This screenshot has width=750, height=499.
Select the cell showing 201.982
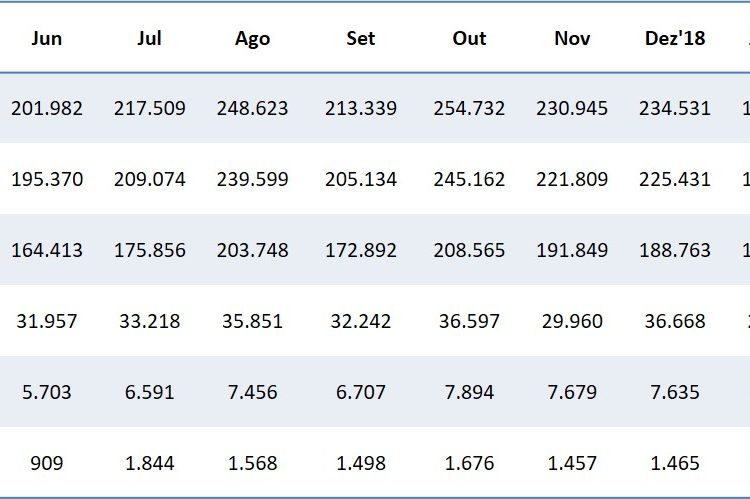(47, 108)
